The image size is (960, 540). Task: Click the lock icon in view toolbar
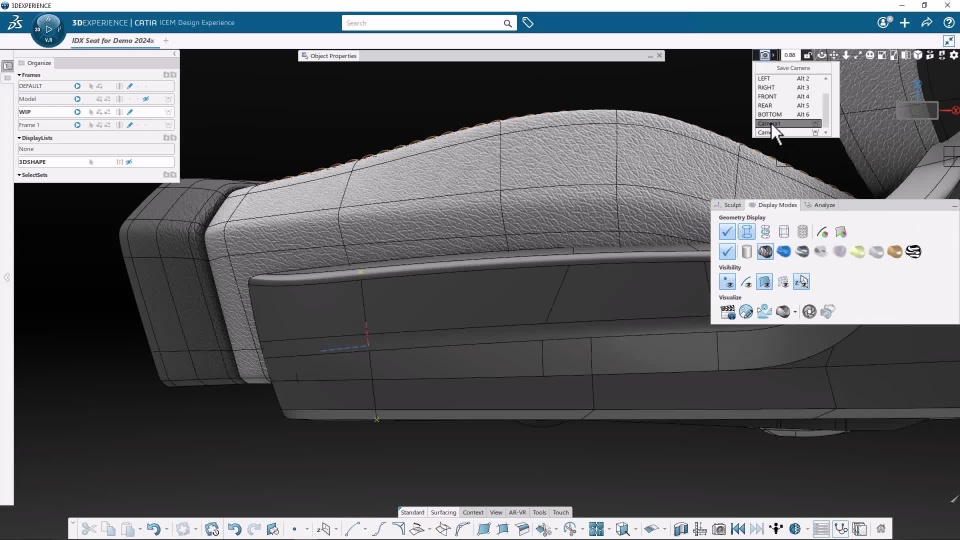point(808,55)
